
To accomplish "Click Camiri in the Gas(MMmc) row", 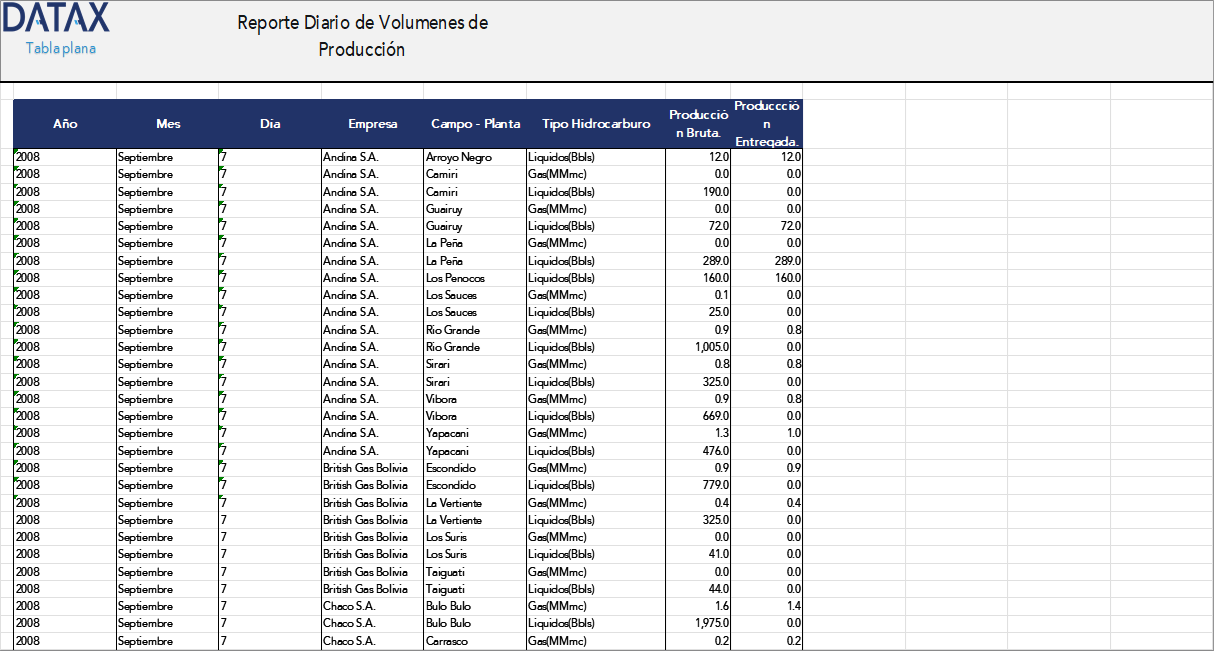I will [441, 174].
